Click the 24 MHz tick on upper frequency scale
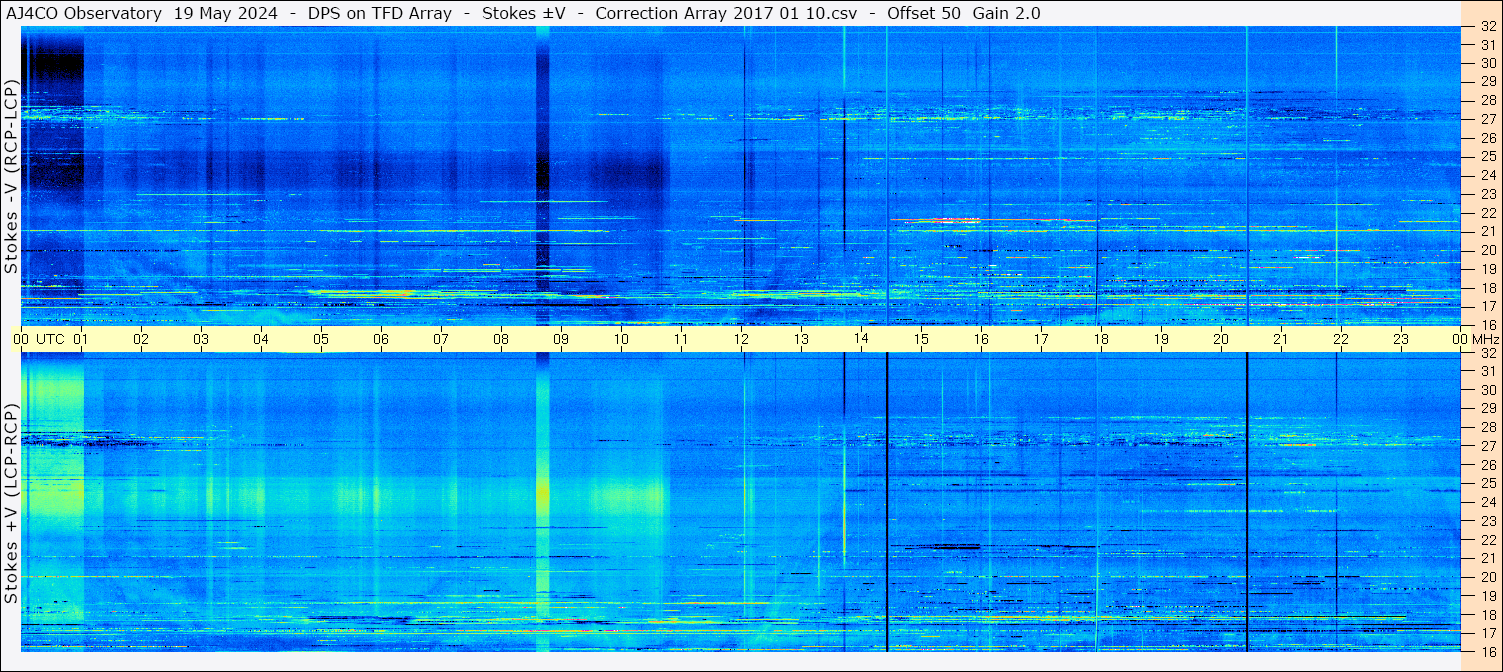 (1487, 175)
